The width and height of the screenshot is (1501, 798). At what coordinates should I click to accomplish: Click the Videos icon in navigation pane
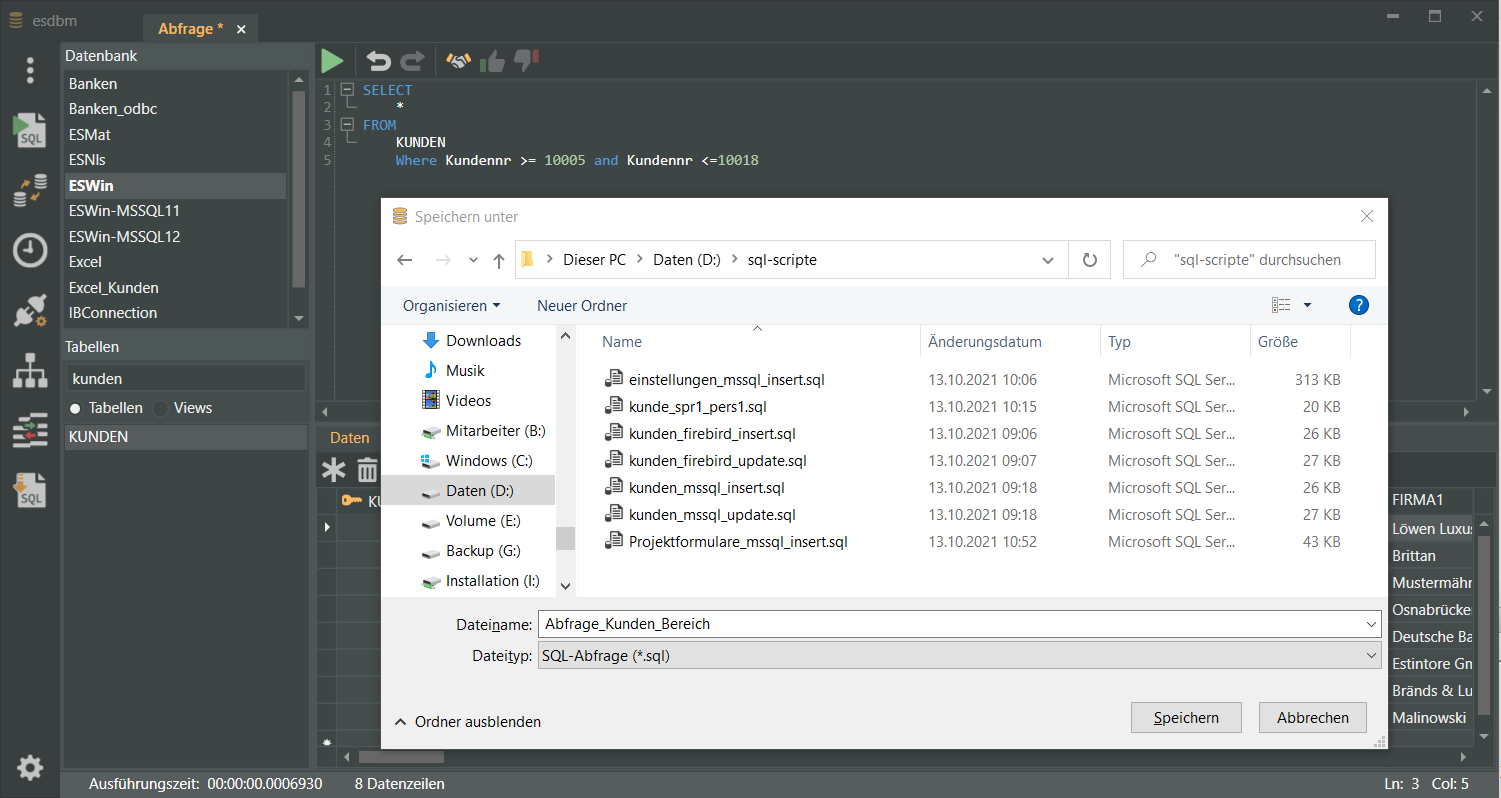tap(431, 400)
